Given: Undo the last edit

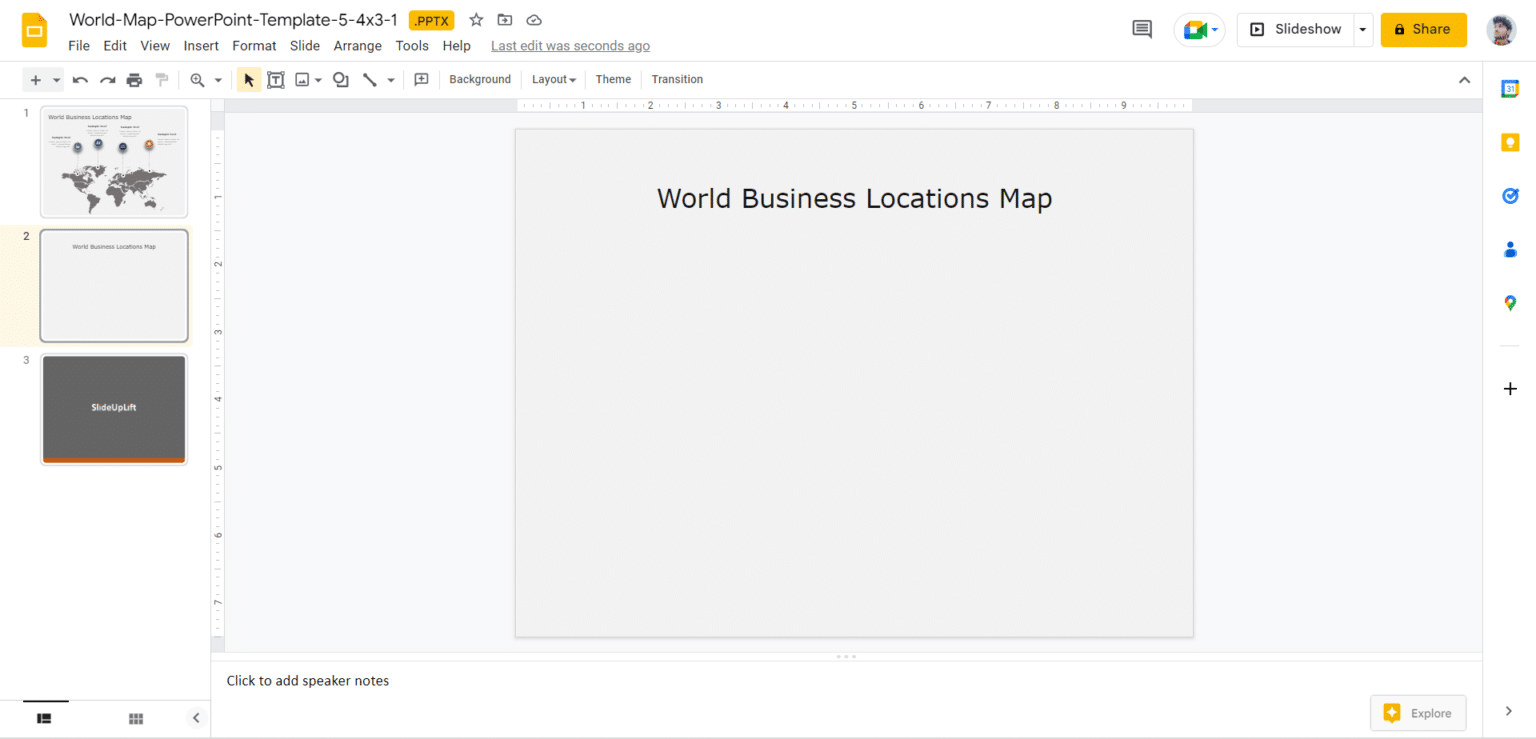Looking at the screenshot, I should 80,79.
